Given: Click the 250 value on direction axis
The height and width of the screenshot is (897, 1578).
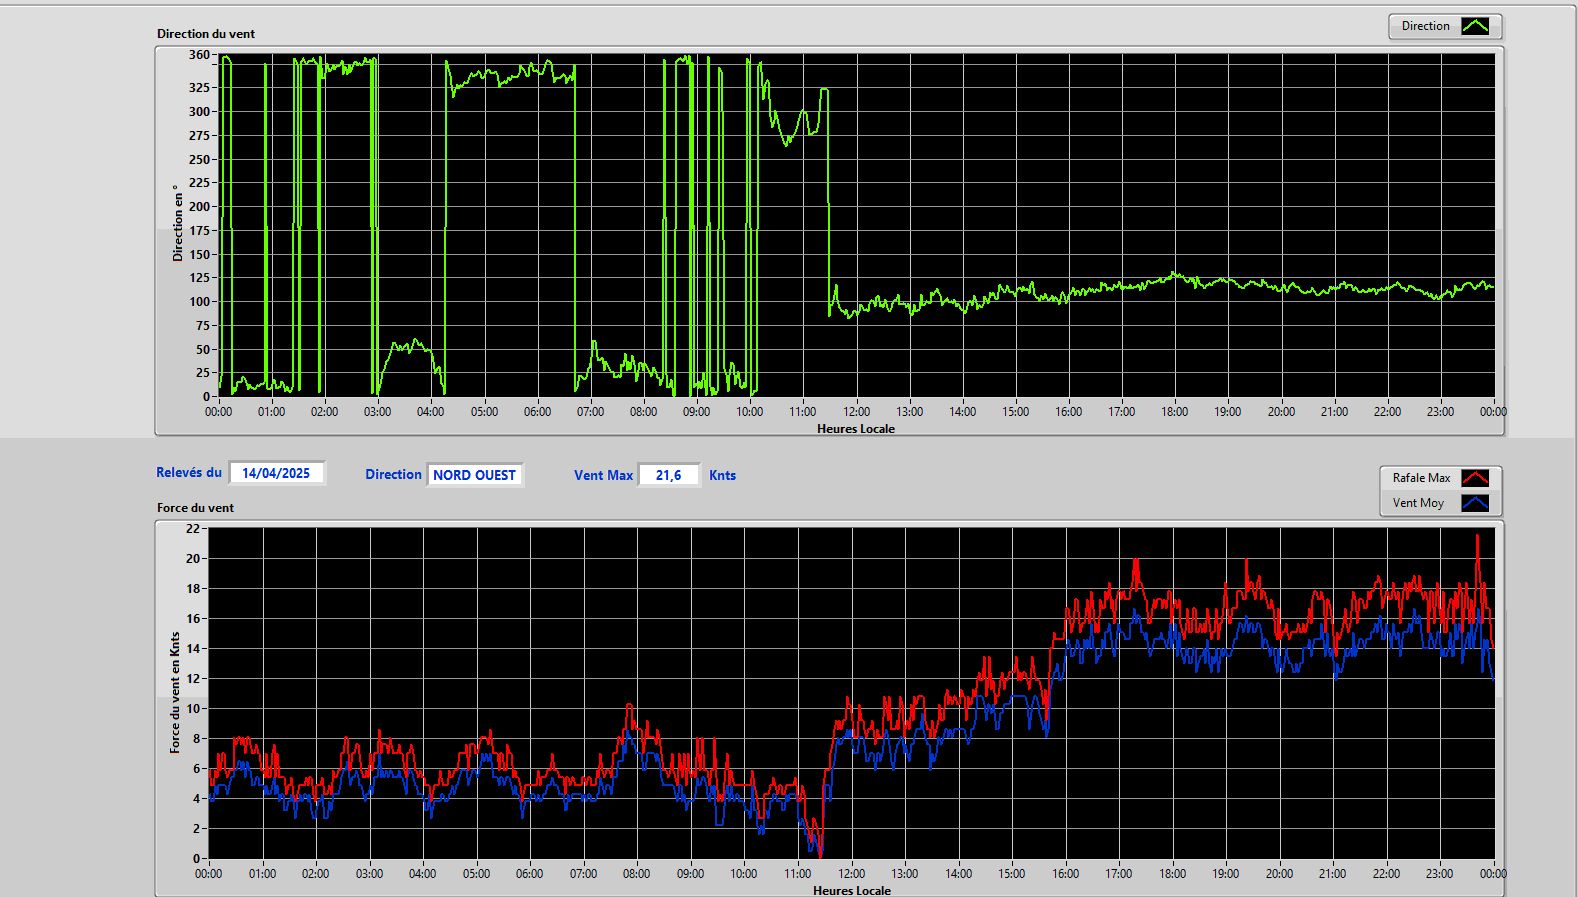Looking at the screenshot, I should point(199,159).
